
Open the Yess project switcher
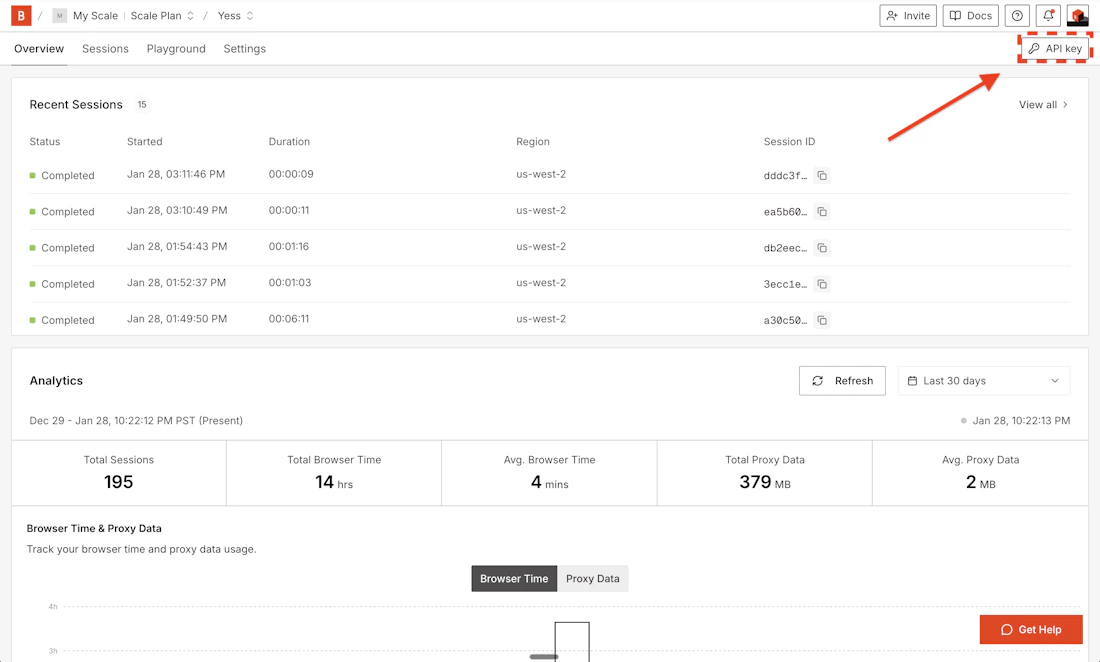point(231,15)
